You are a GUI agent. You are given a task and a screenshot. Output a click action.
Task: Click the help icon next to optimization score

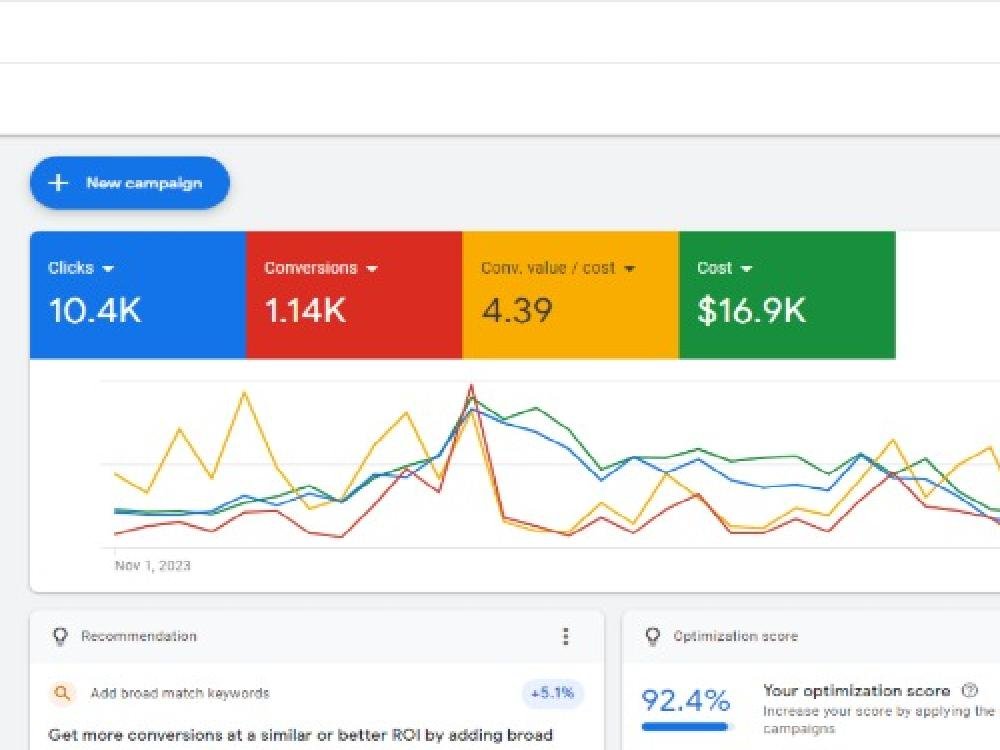(x=968, y=690)
